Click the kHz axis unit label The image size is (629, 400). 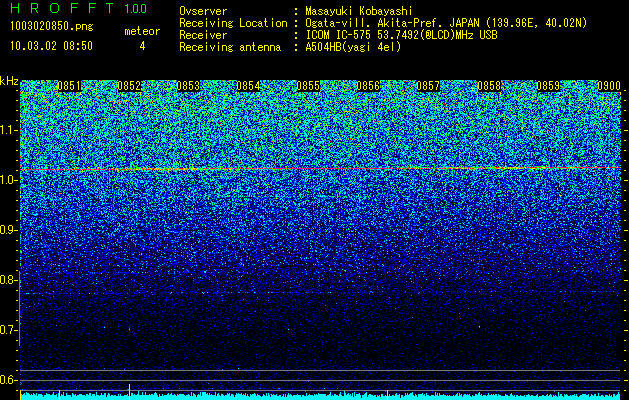click(9, 81)
